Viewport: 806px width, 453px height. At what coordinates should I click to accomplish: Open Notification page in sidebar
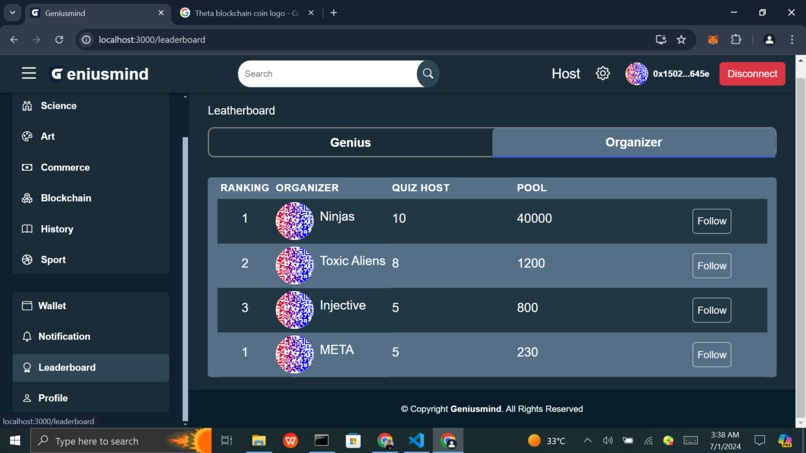[90, 337]
